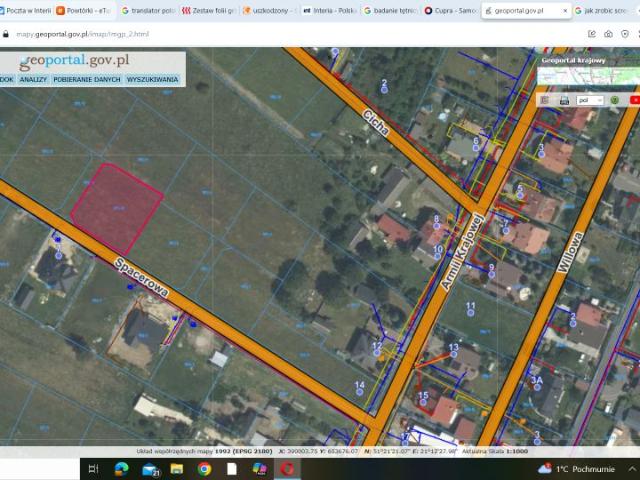Click the browser privacy shield icon
Image resolution: width=640 pixels, height=480 pixels.
[x=625, y=34]
